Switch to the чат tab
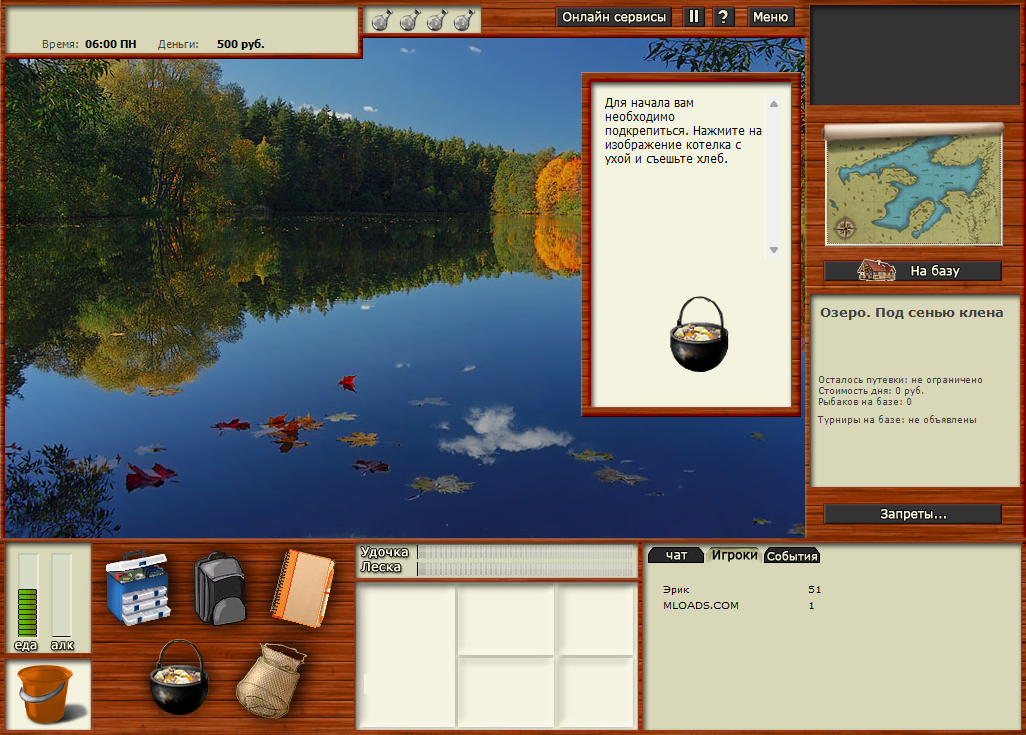 click(676, 555)
